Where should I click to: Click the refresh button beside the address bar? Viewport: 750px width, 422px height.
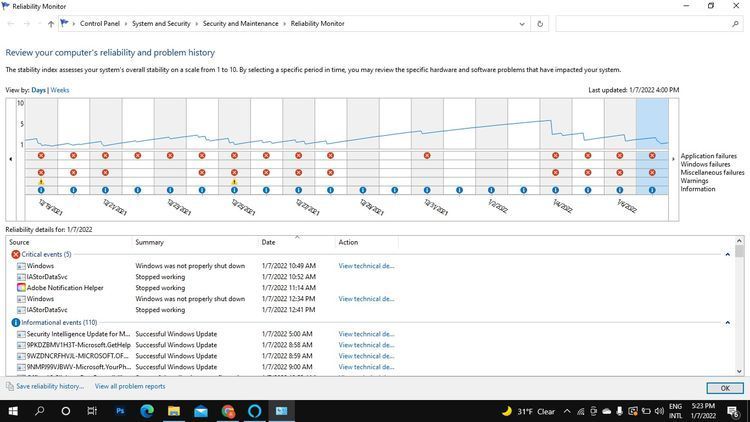(x=540, y=24)
